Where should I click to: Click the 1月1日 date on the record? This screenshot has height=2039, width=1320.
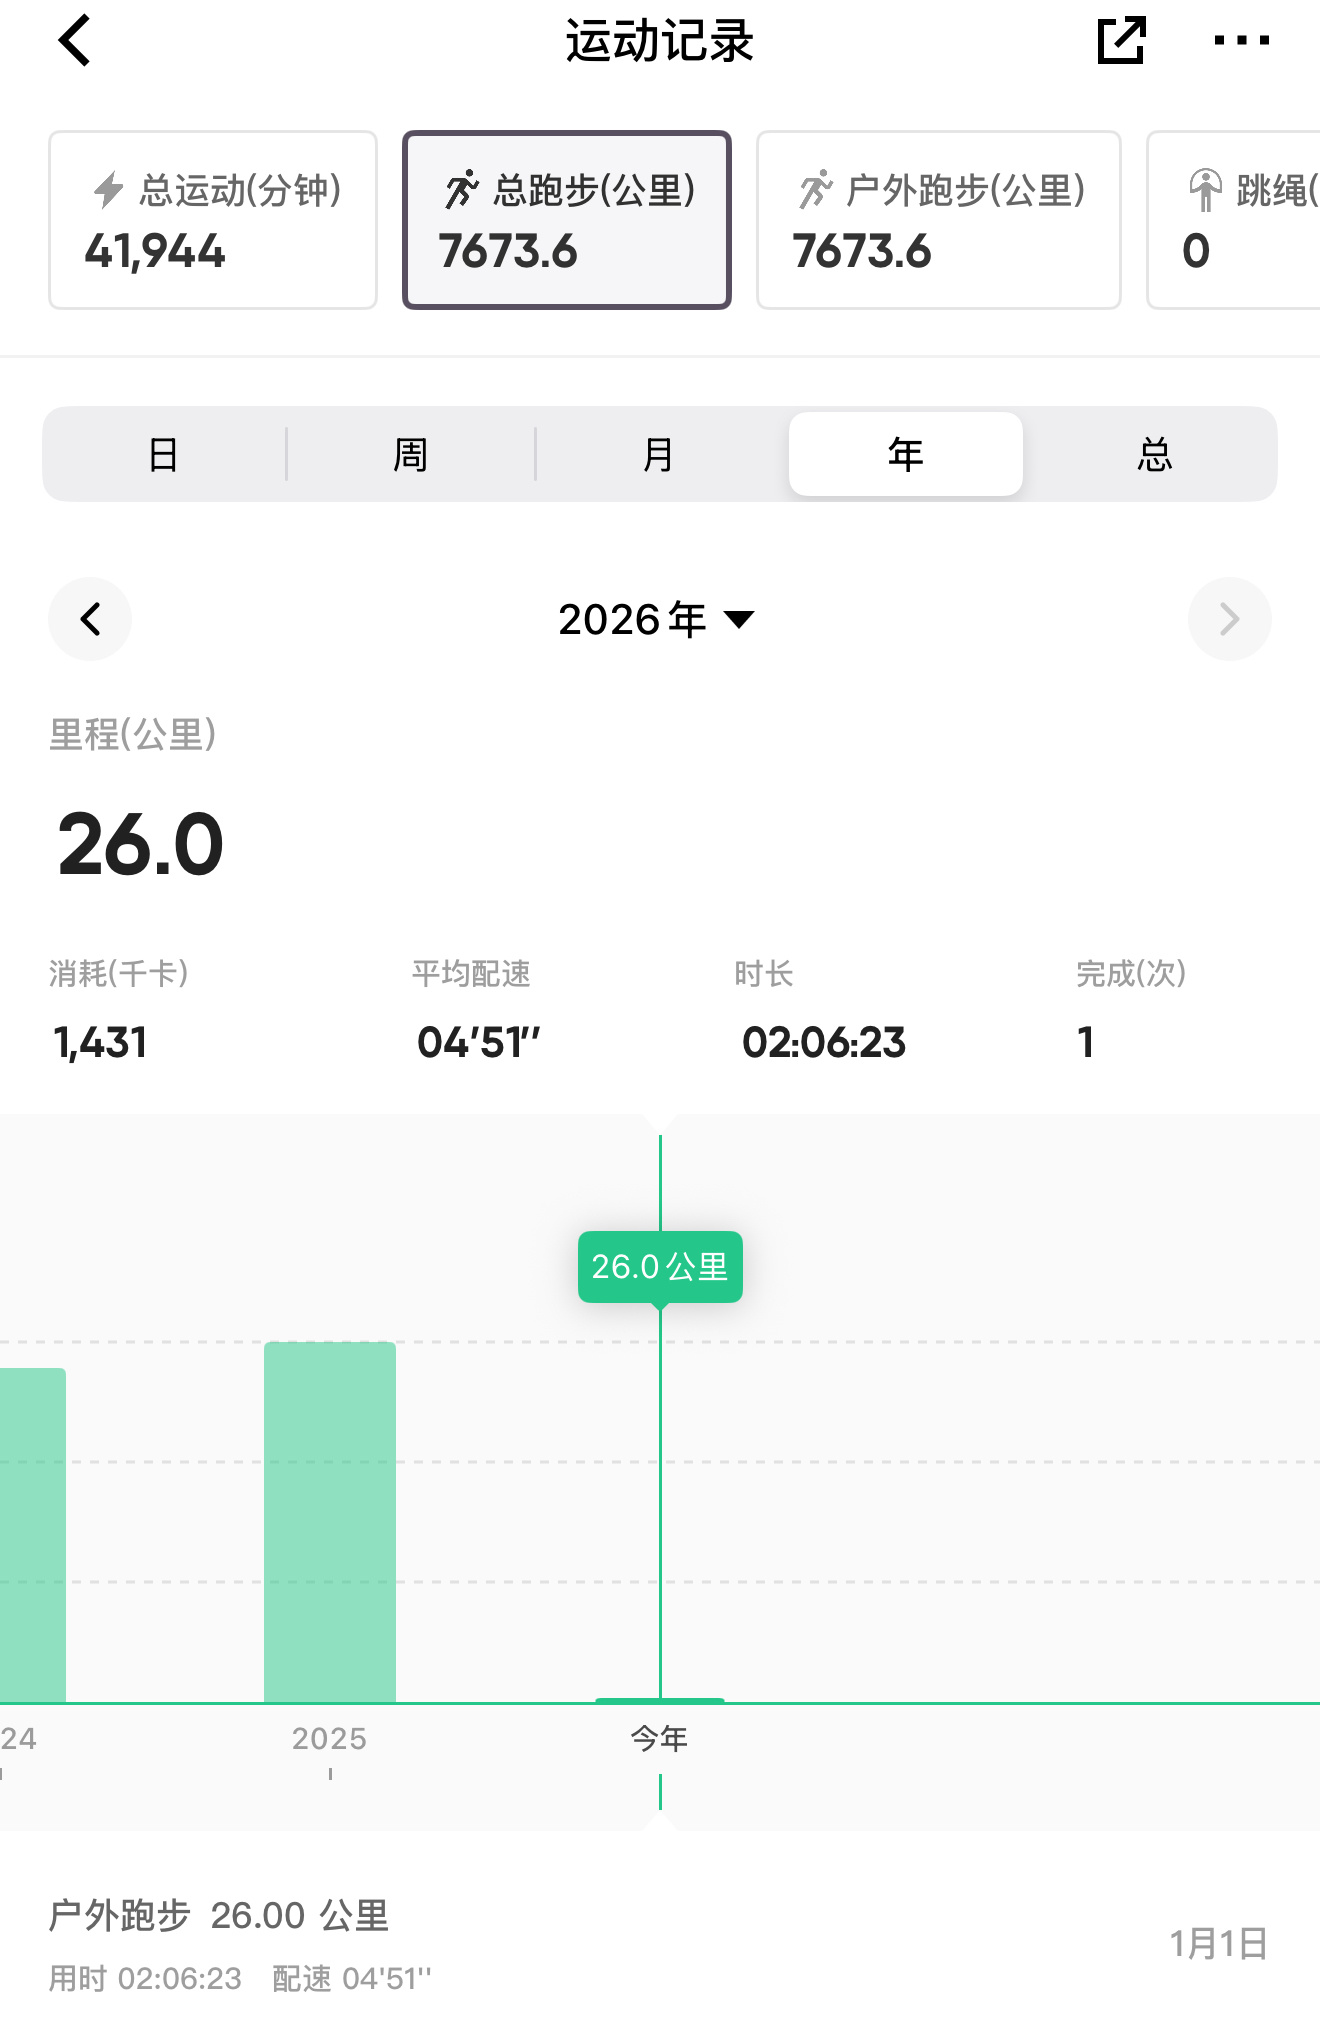pyautogui.click(x=1219, y=1944)
